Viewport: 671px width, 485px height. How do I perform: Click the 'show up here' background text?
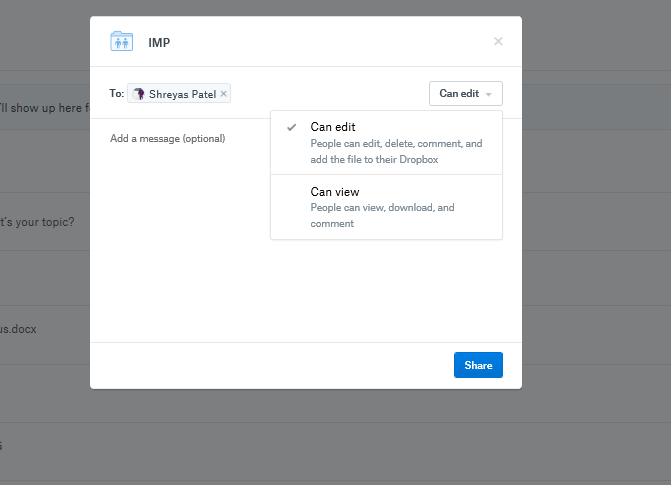coord(44,108)
